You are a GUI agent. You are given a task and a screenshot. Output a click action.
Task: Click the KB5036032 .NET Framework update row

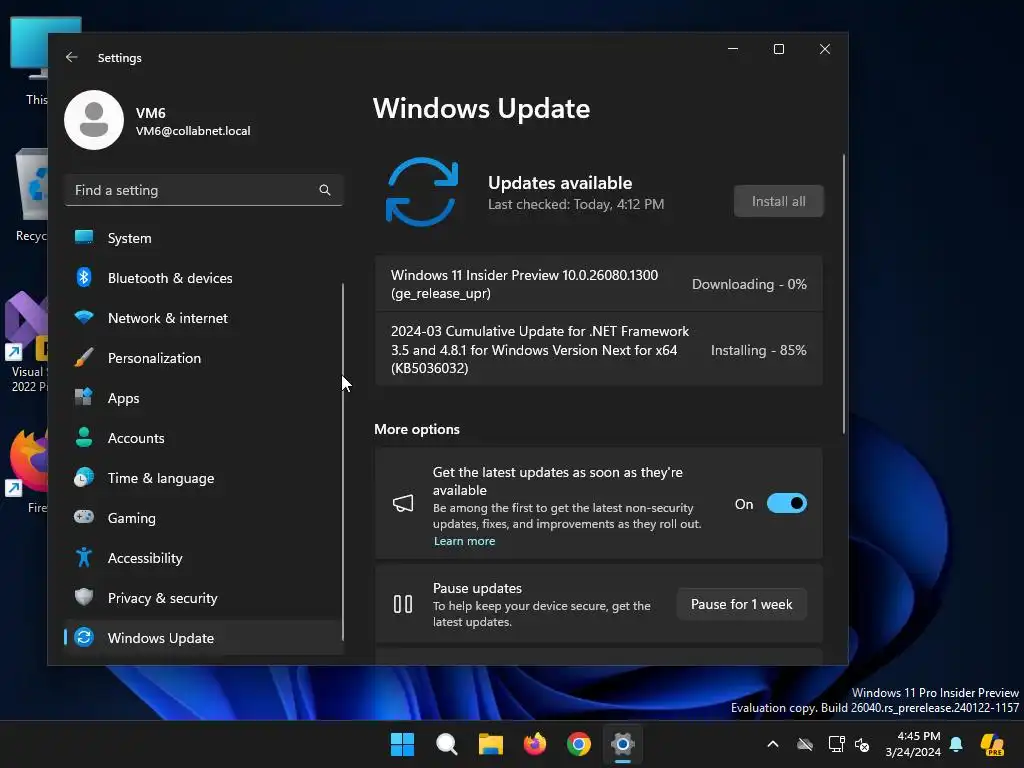click(599, 349)
